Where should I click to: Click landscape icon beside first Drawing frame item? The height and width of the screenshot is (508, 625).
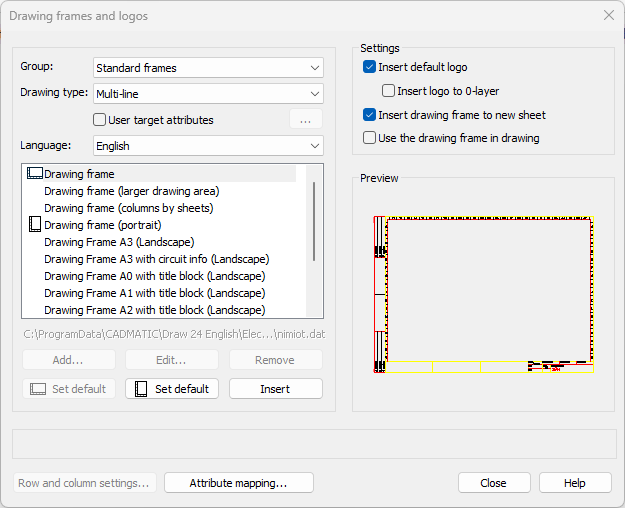coord(35,174)
